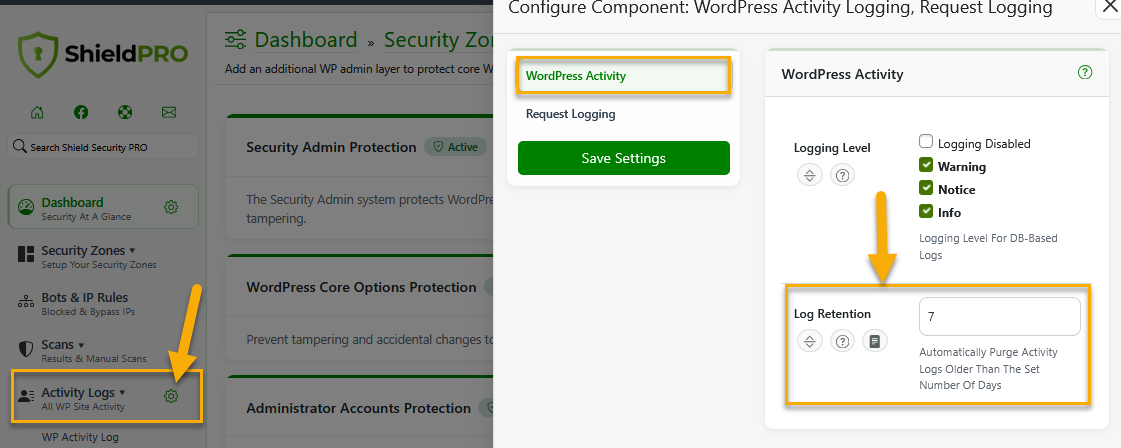Click the search magnifier icon
The width and height of the screenshot is (1121, 448).
coord(20,146)
